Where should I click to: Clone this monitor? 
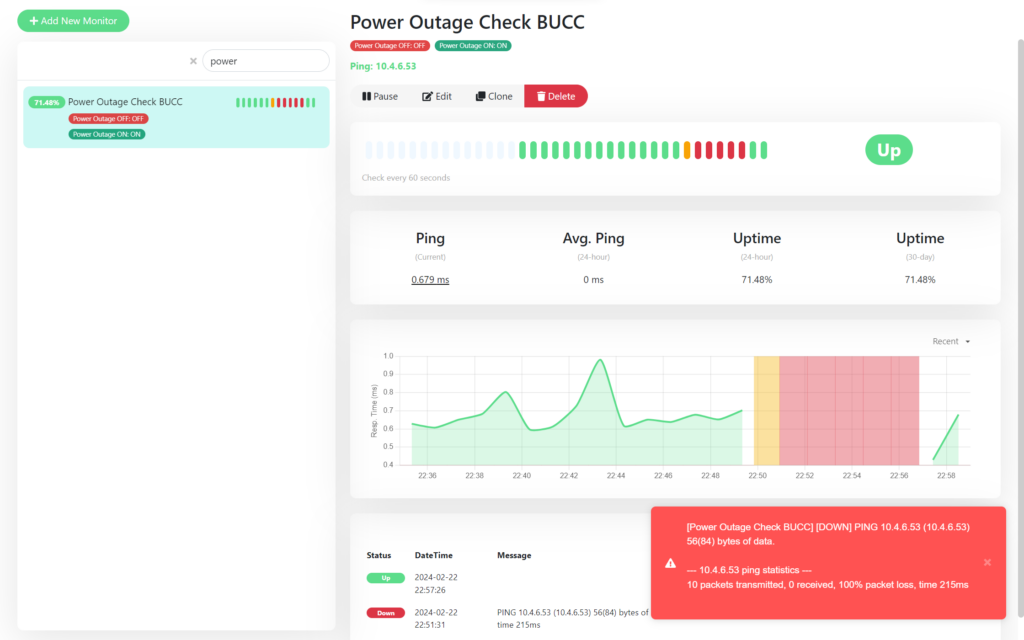494,96
